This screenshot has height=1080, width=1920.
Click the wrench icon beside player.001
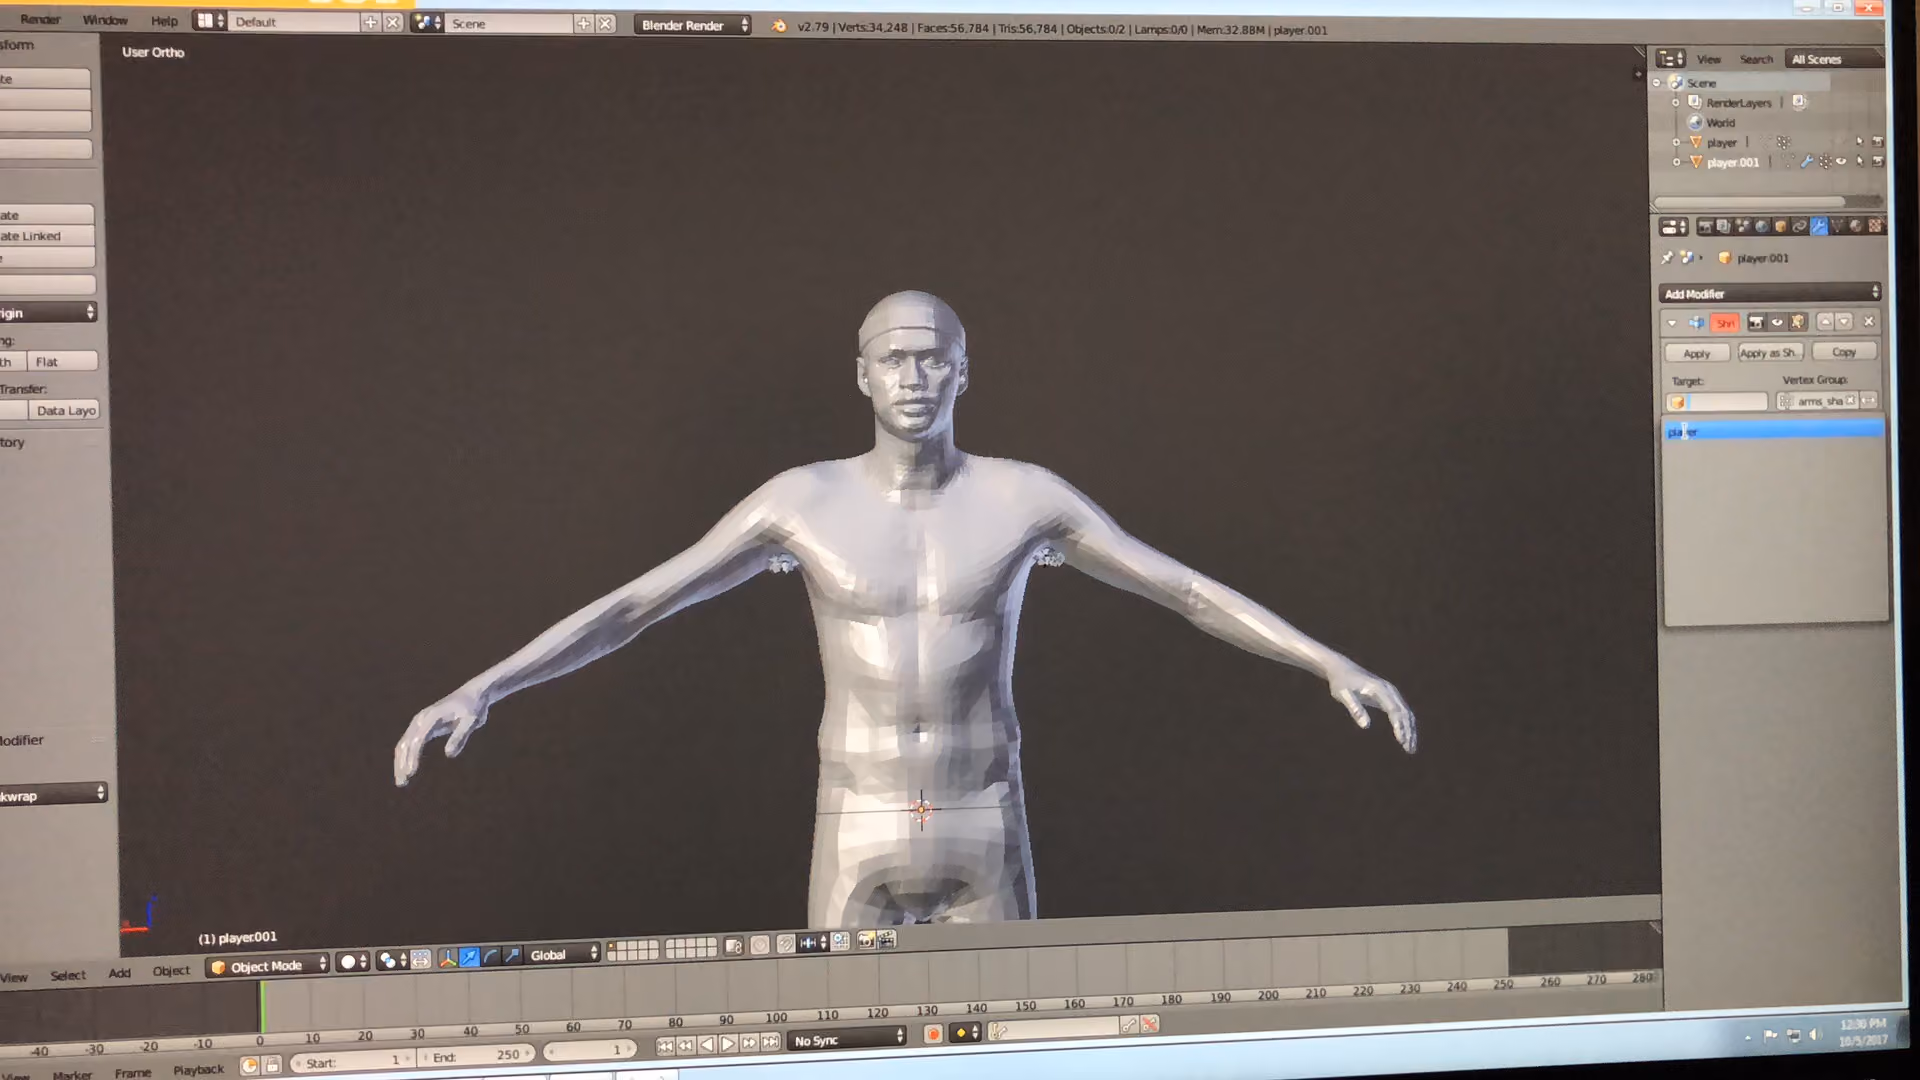[1807, 162]
